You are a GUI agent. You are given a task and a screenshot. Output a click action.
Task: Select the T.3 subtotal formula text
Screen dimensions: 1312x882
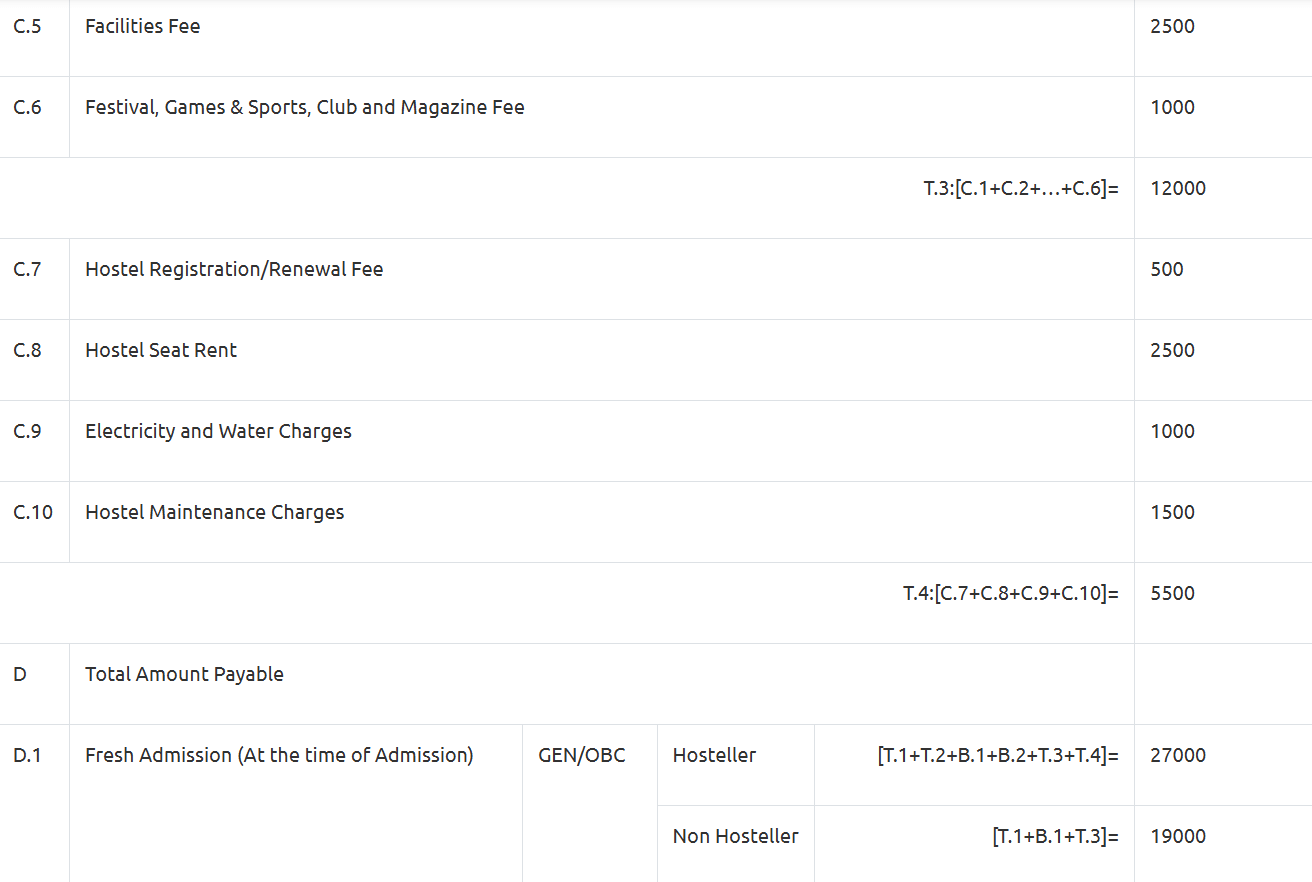tap(1020, 189)
